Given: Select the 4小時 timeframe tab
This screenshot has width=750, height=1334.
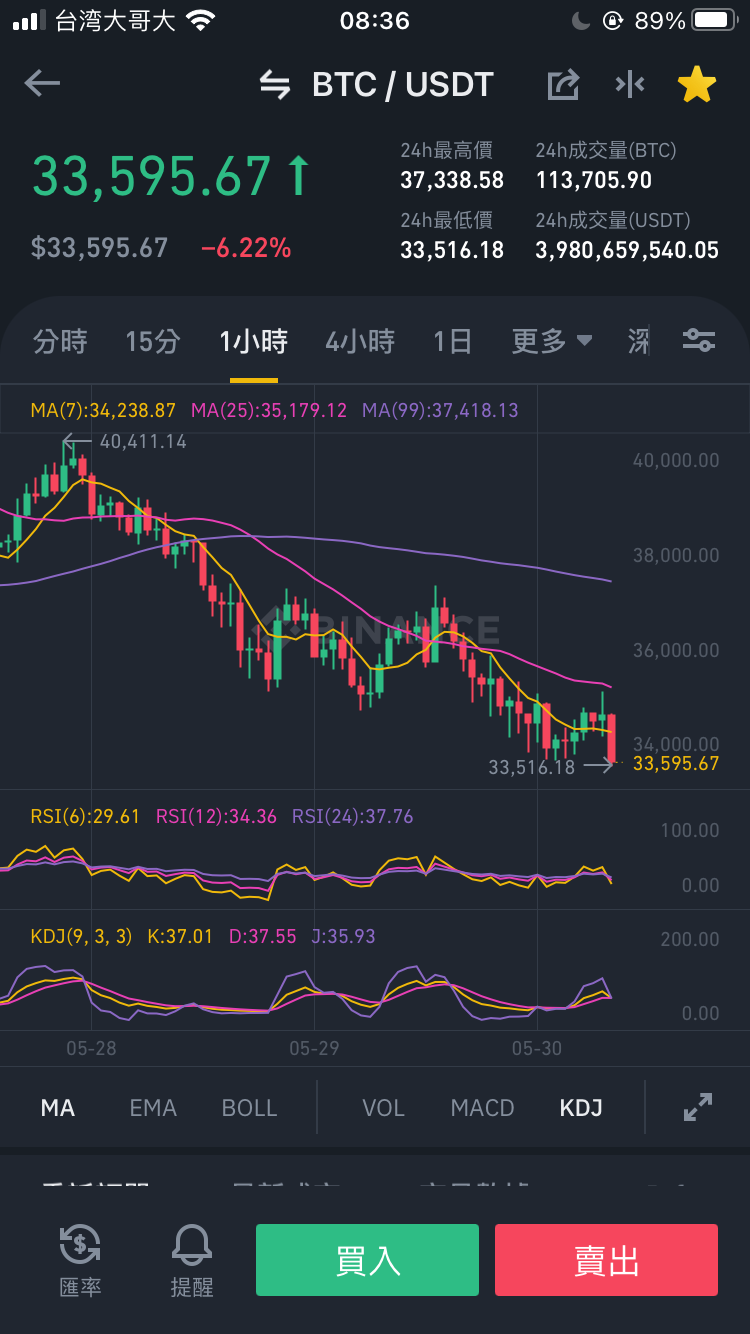Looking at the screenshot, I should pos(360,342).
